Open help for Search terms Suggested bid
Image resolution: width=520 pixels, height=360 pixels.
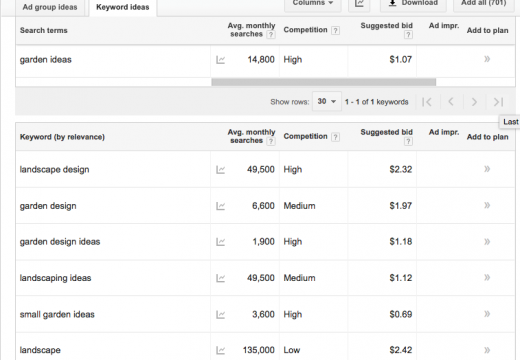(408, 35)
